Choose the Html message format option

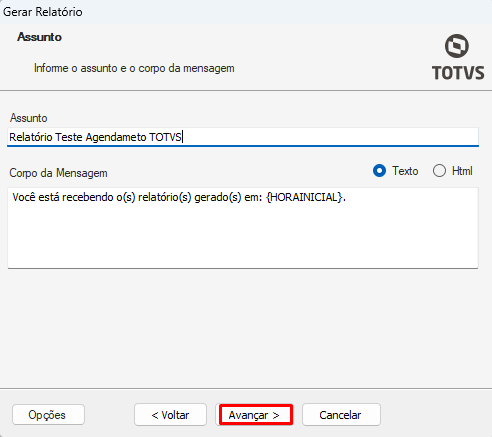tap(439, 171)
